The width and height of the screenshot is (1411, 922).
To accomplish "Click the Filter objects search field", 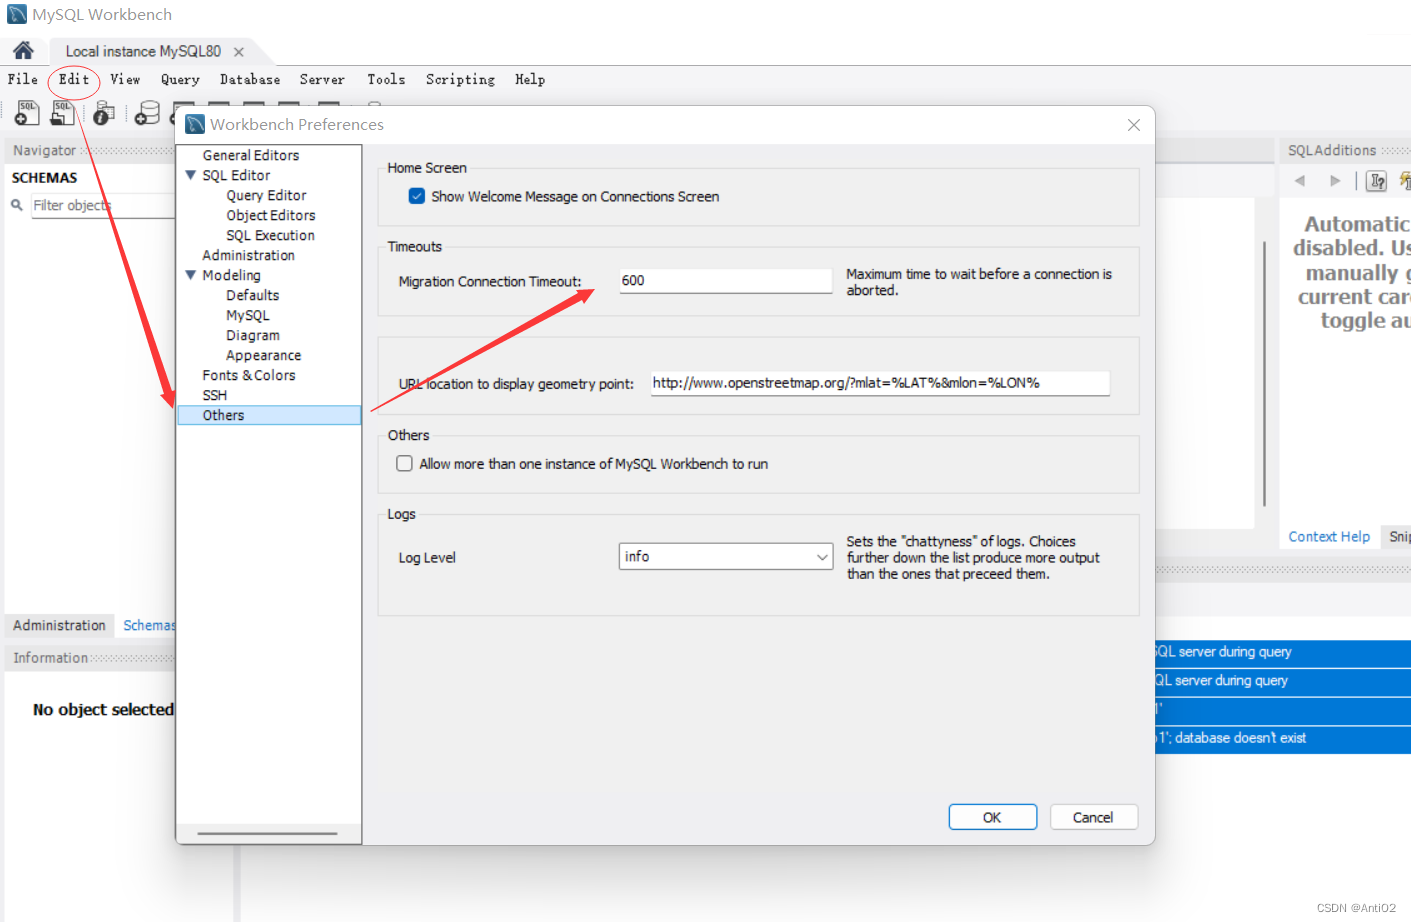I will [104, 205].
